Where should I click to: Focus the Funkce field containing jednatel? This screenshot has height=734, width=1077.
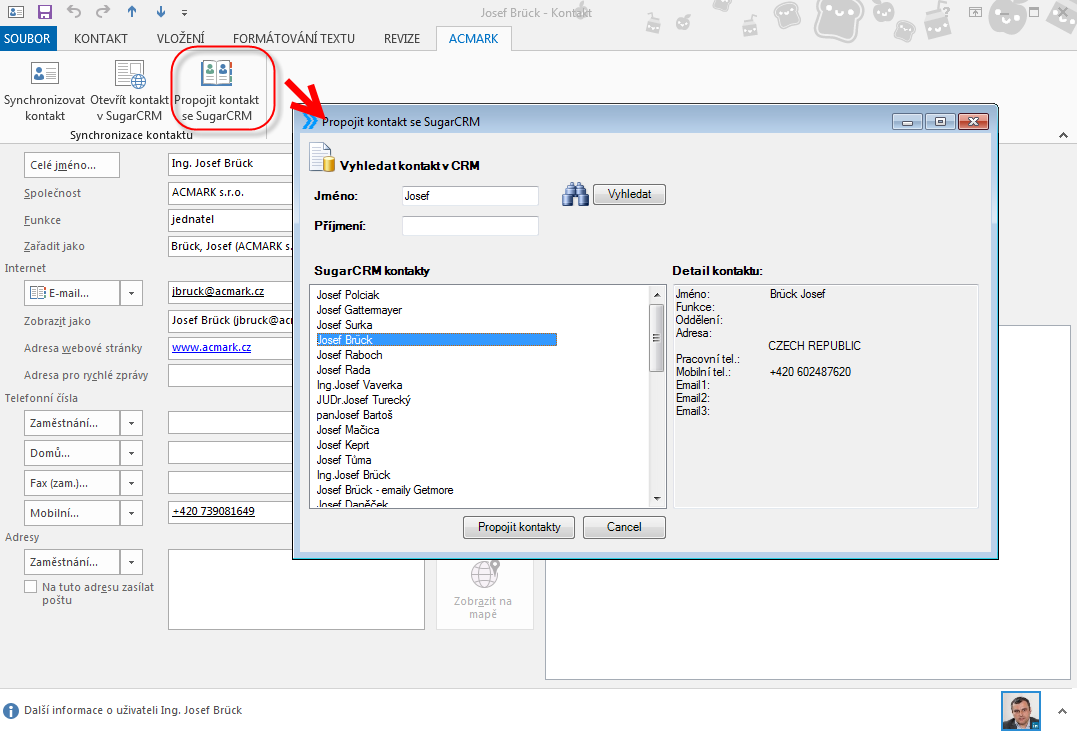coord(231,220)
